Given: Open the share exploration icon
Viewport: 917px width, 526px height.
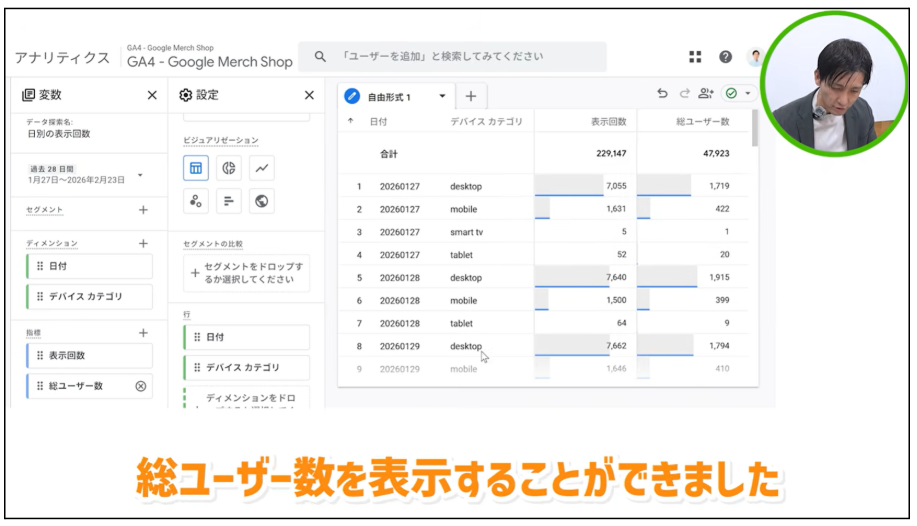Looking at the screenshot, I should point(706,93).
